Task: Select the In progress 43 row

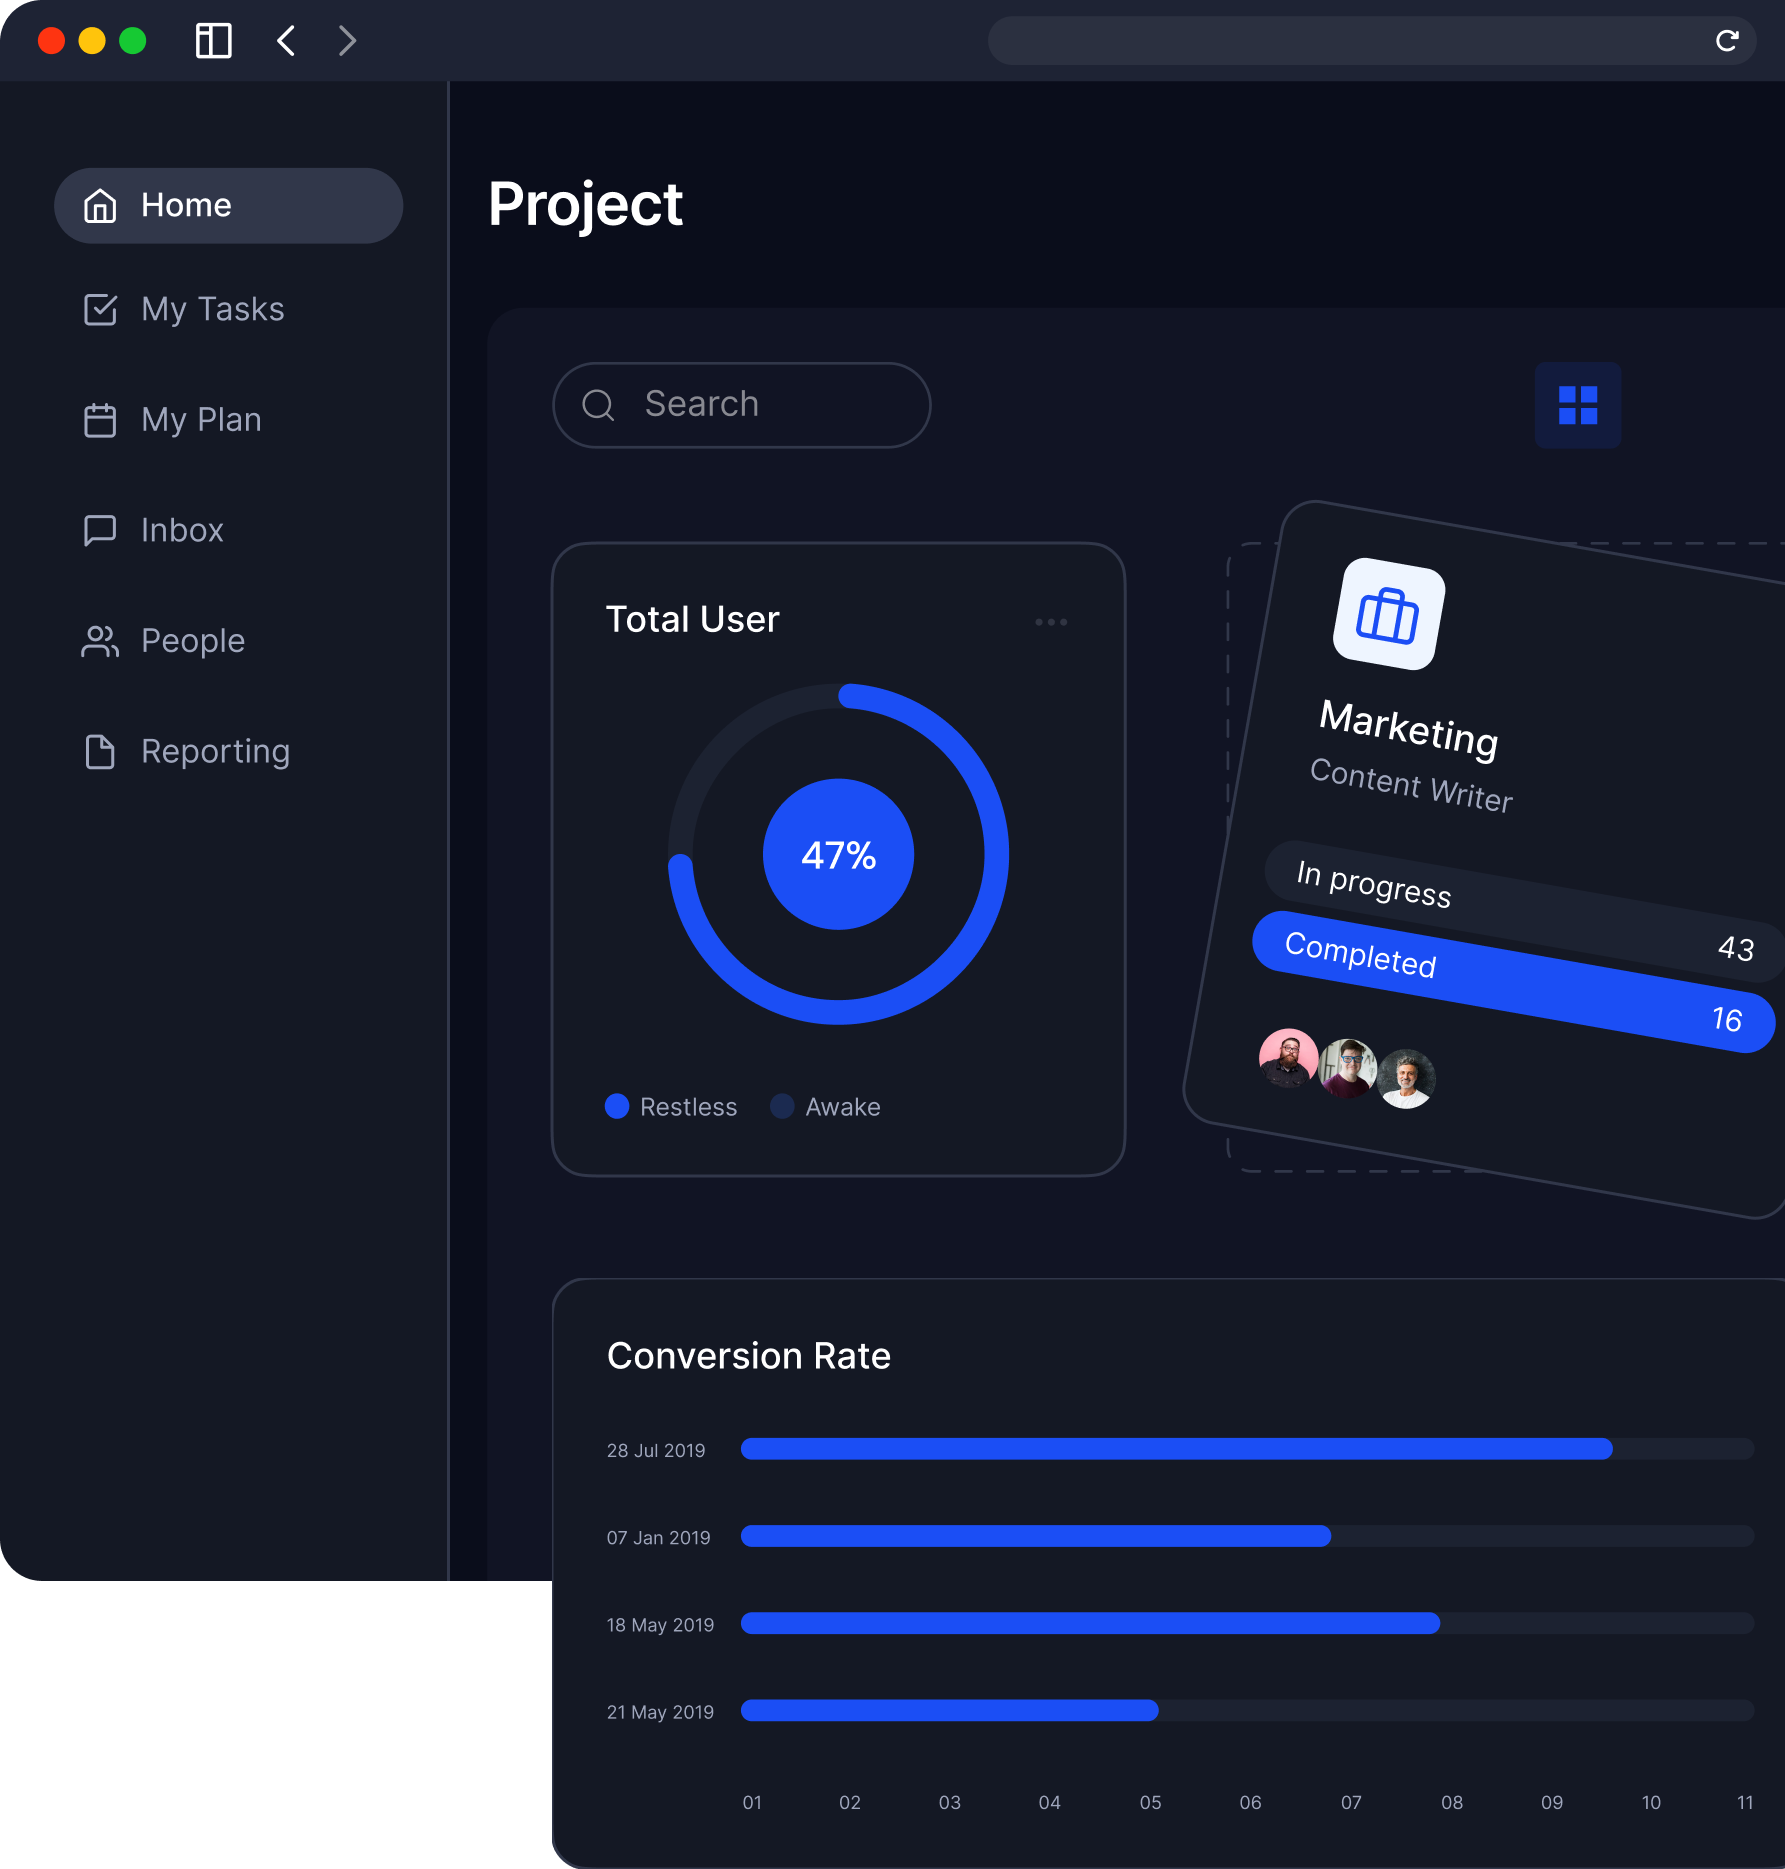Action: (x=1523, y=910)
